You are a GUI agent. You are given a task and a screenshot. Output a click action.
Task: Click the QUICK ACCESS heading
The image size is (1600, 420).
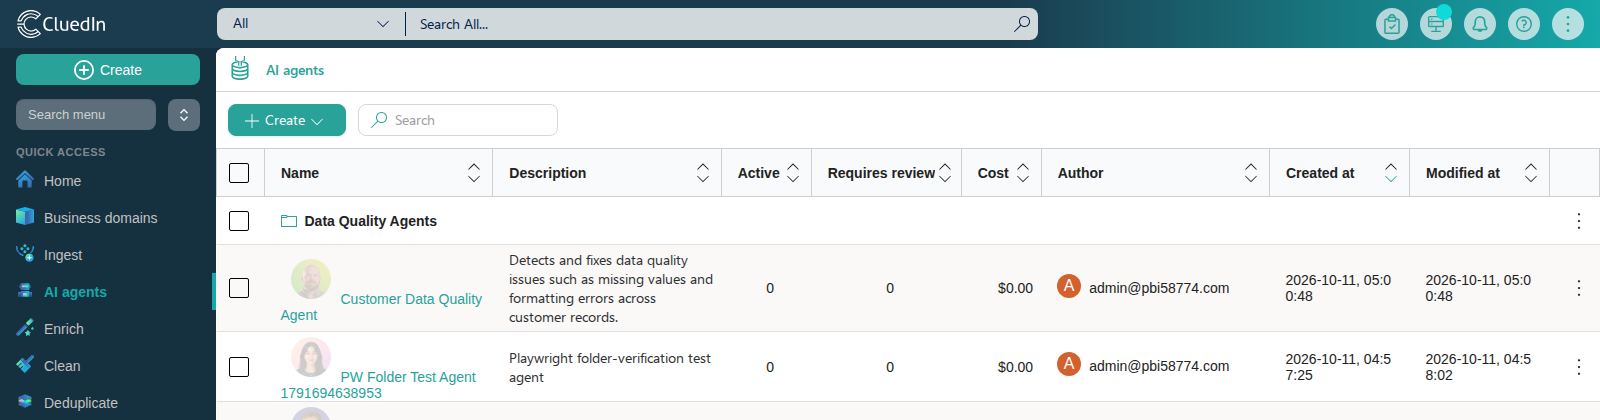pos(60,152)
